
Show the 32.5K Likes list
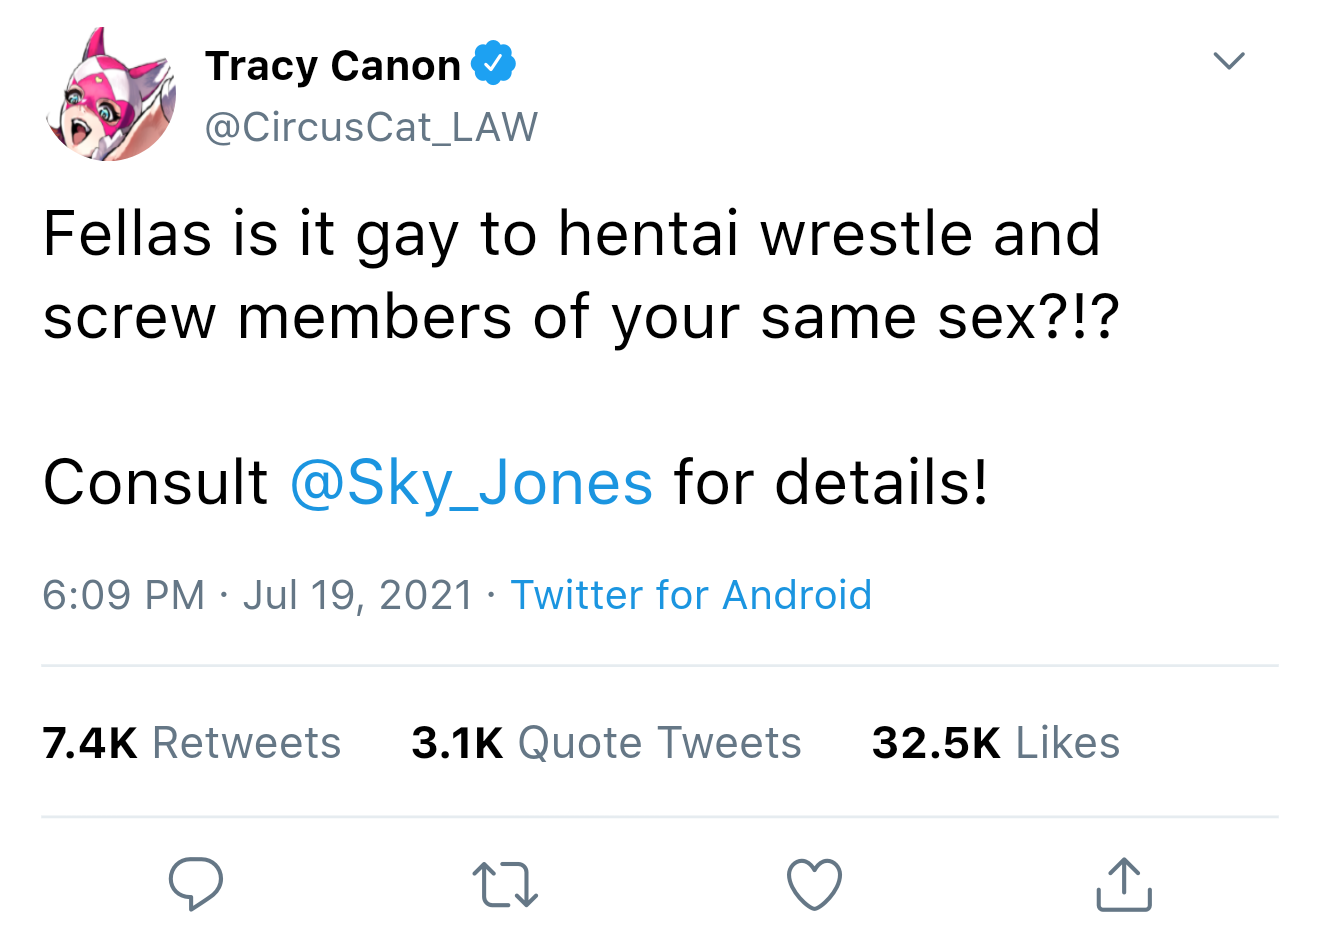pos(995,743)
